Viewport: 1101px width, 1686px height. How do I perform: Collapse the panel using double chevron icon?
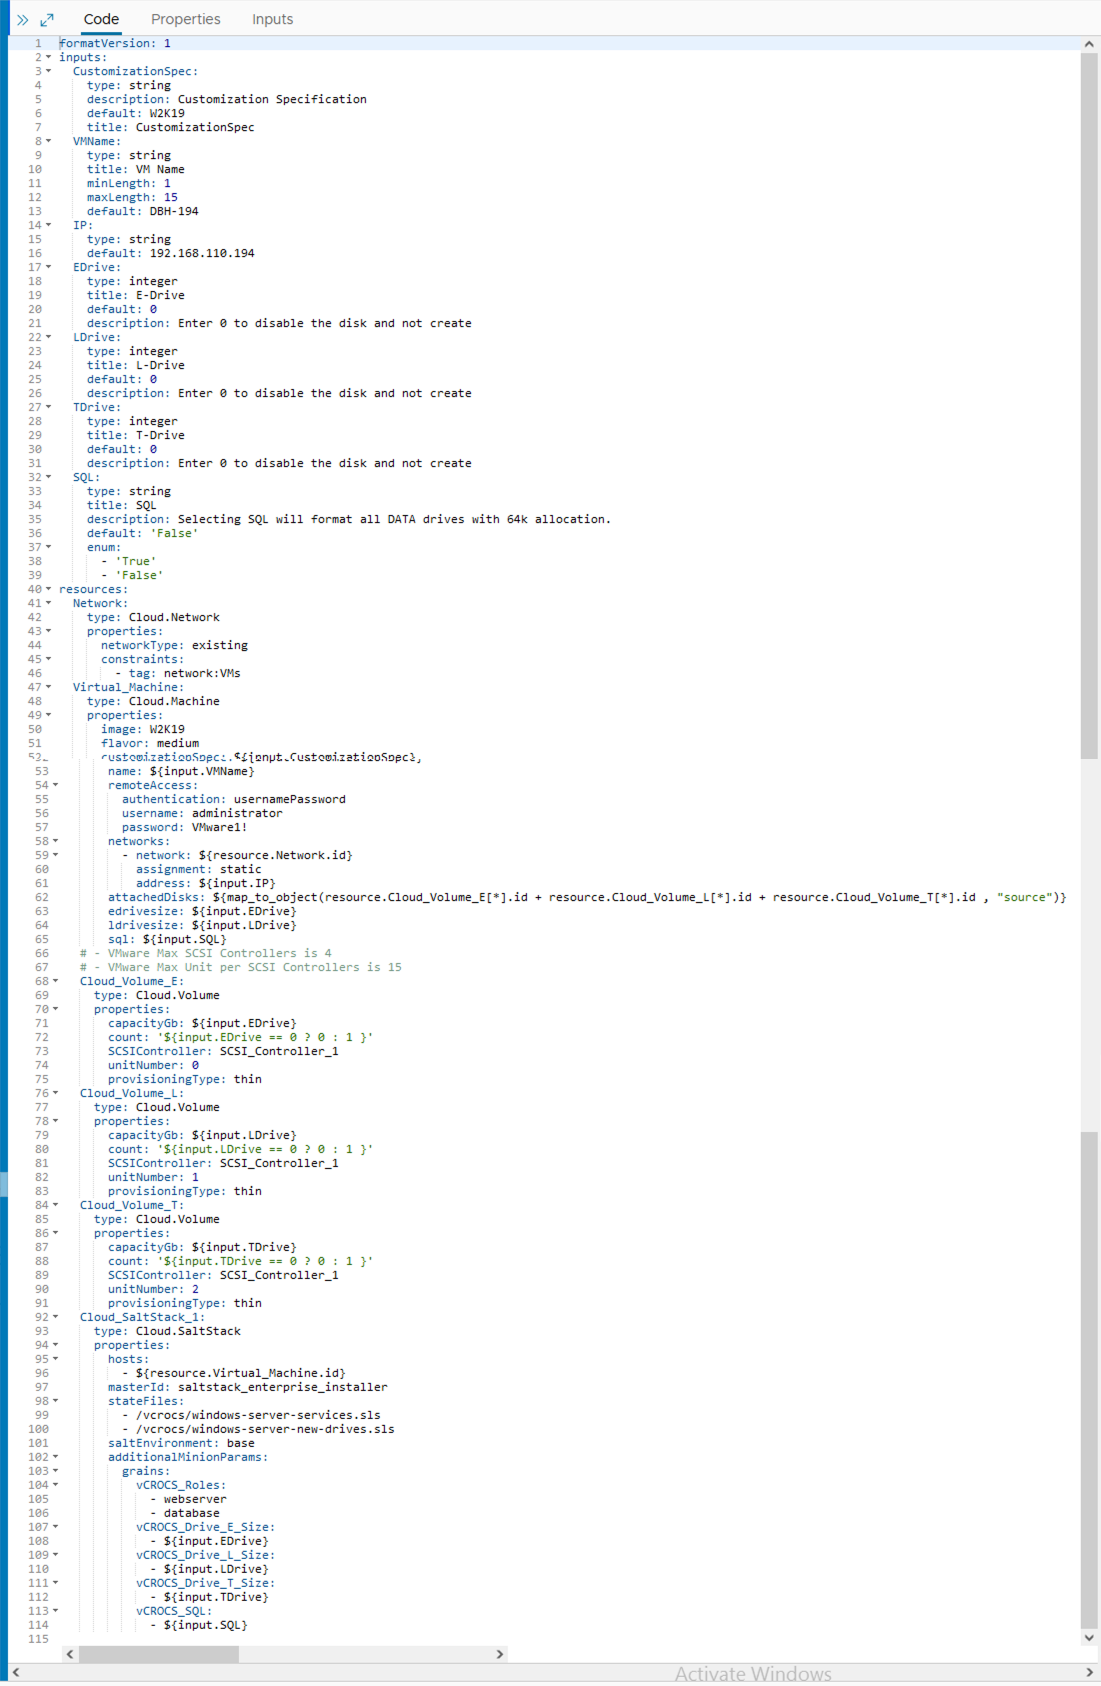coord(22,20)
